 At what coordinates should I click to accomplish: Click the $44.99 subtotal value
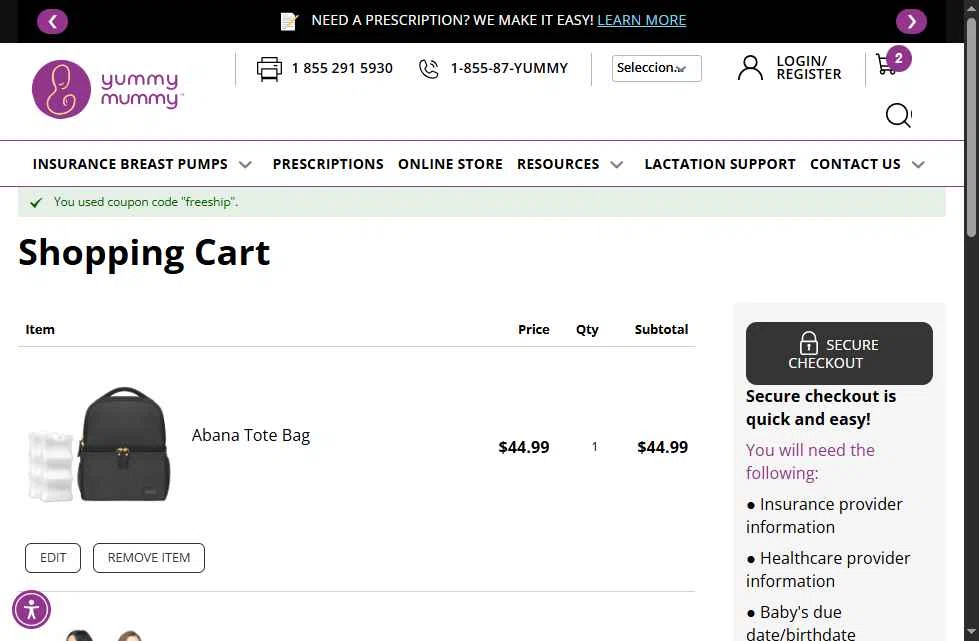(662, 447)
